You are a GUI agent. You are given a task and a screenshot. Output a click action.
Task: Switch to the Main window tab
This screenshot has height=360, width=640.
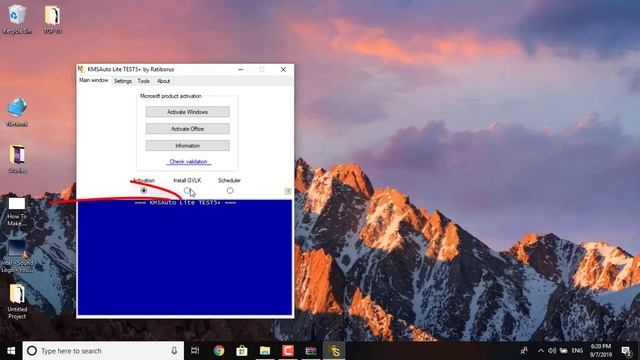[93, 80]
